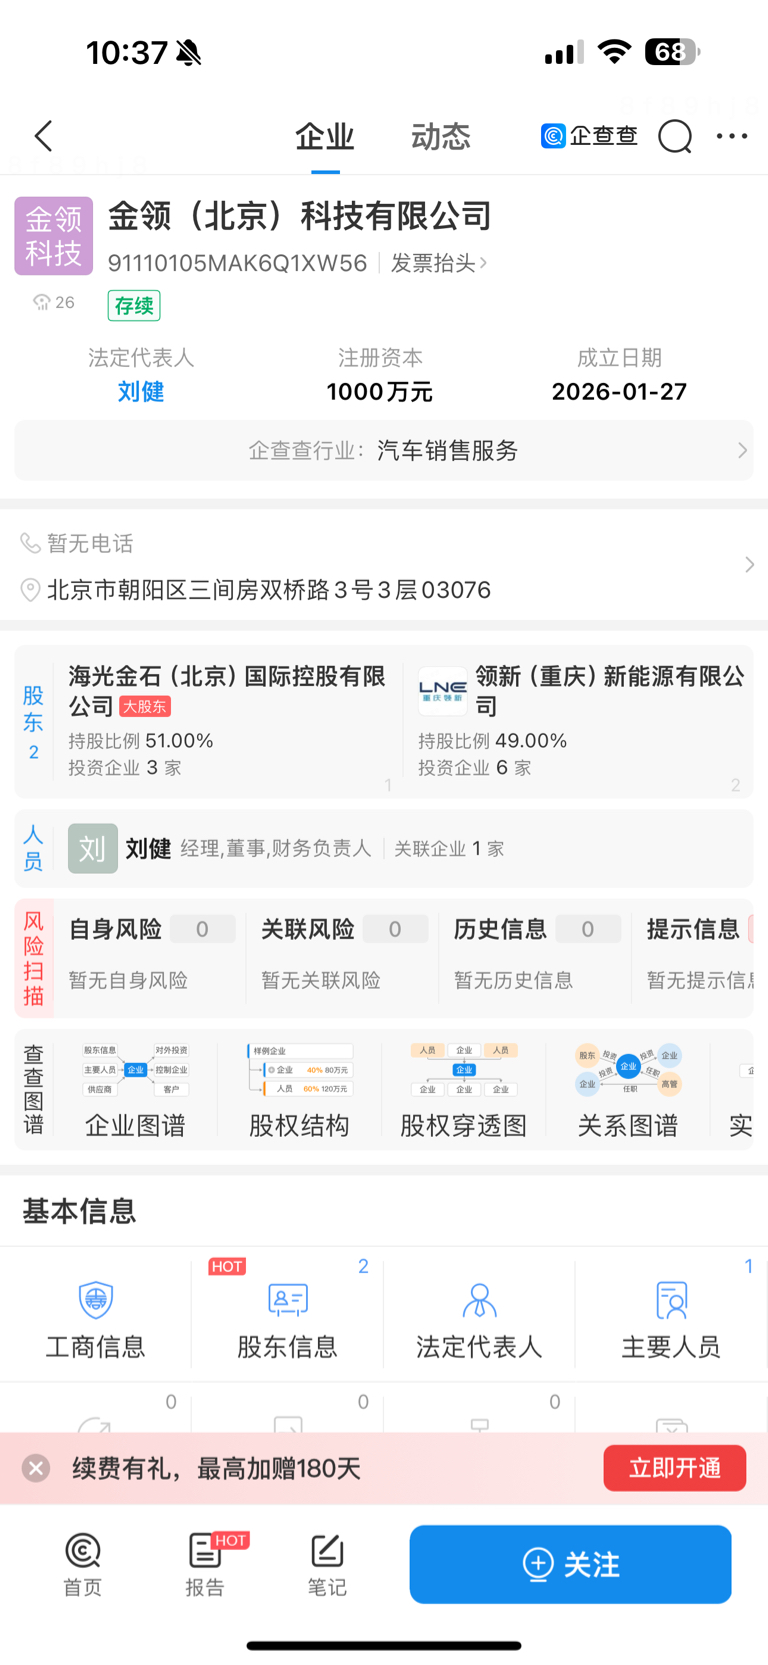Viewport: 768px width, 1665px height.
Task: Open the 报告 tab
Action: pos(205,1565)
